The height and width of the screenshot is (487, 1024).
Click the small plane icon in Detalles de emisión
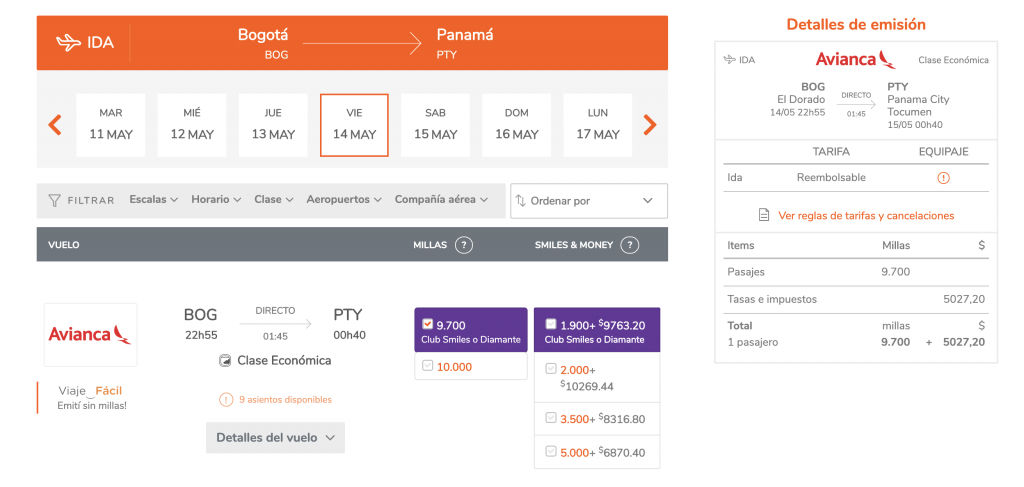click(729, 60)
